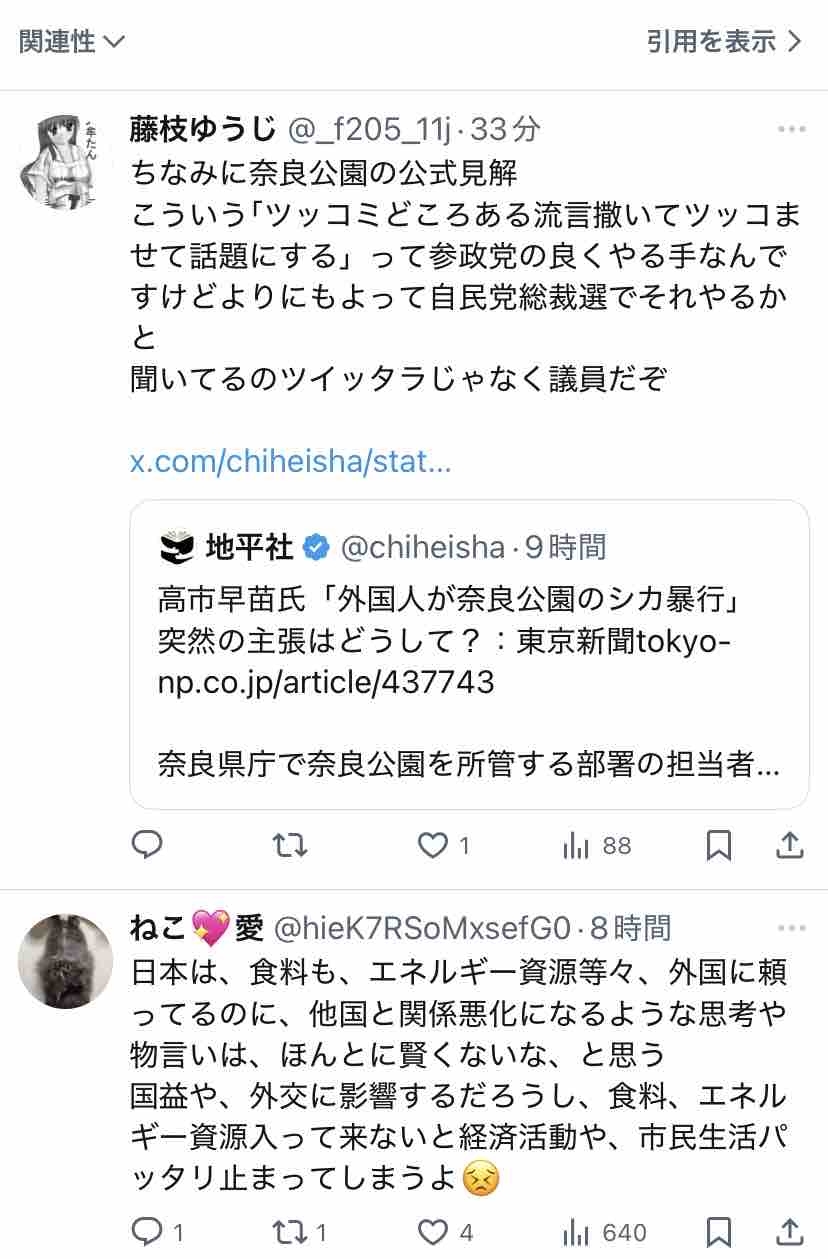Viewport: 828px width, 1259px height.
Task: Bookmark ねこ愛's post
Action: point(718,1231)
